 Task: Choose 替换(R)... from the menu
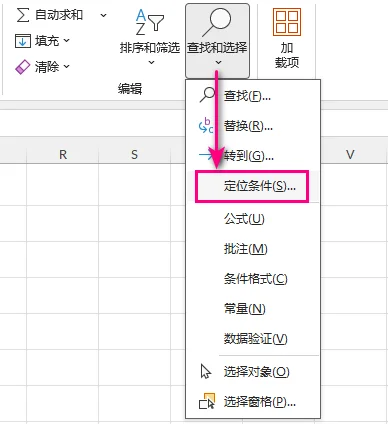click(253, 126)
